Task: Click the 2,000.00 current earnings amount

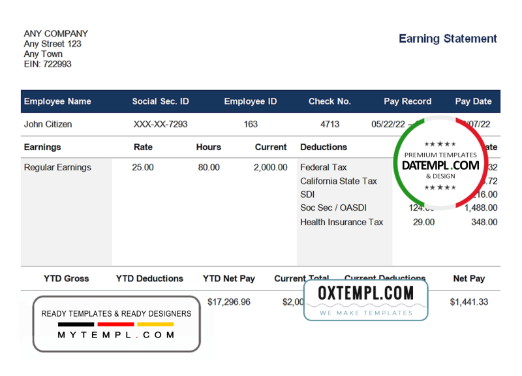Action: click(270, 167)
